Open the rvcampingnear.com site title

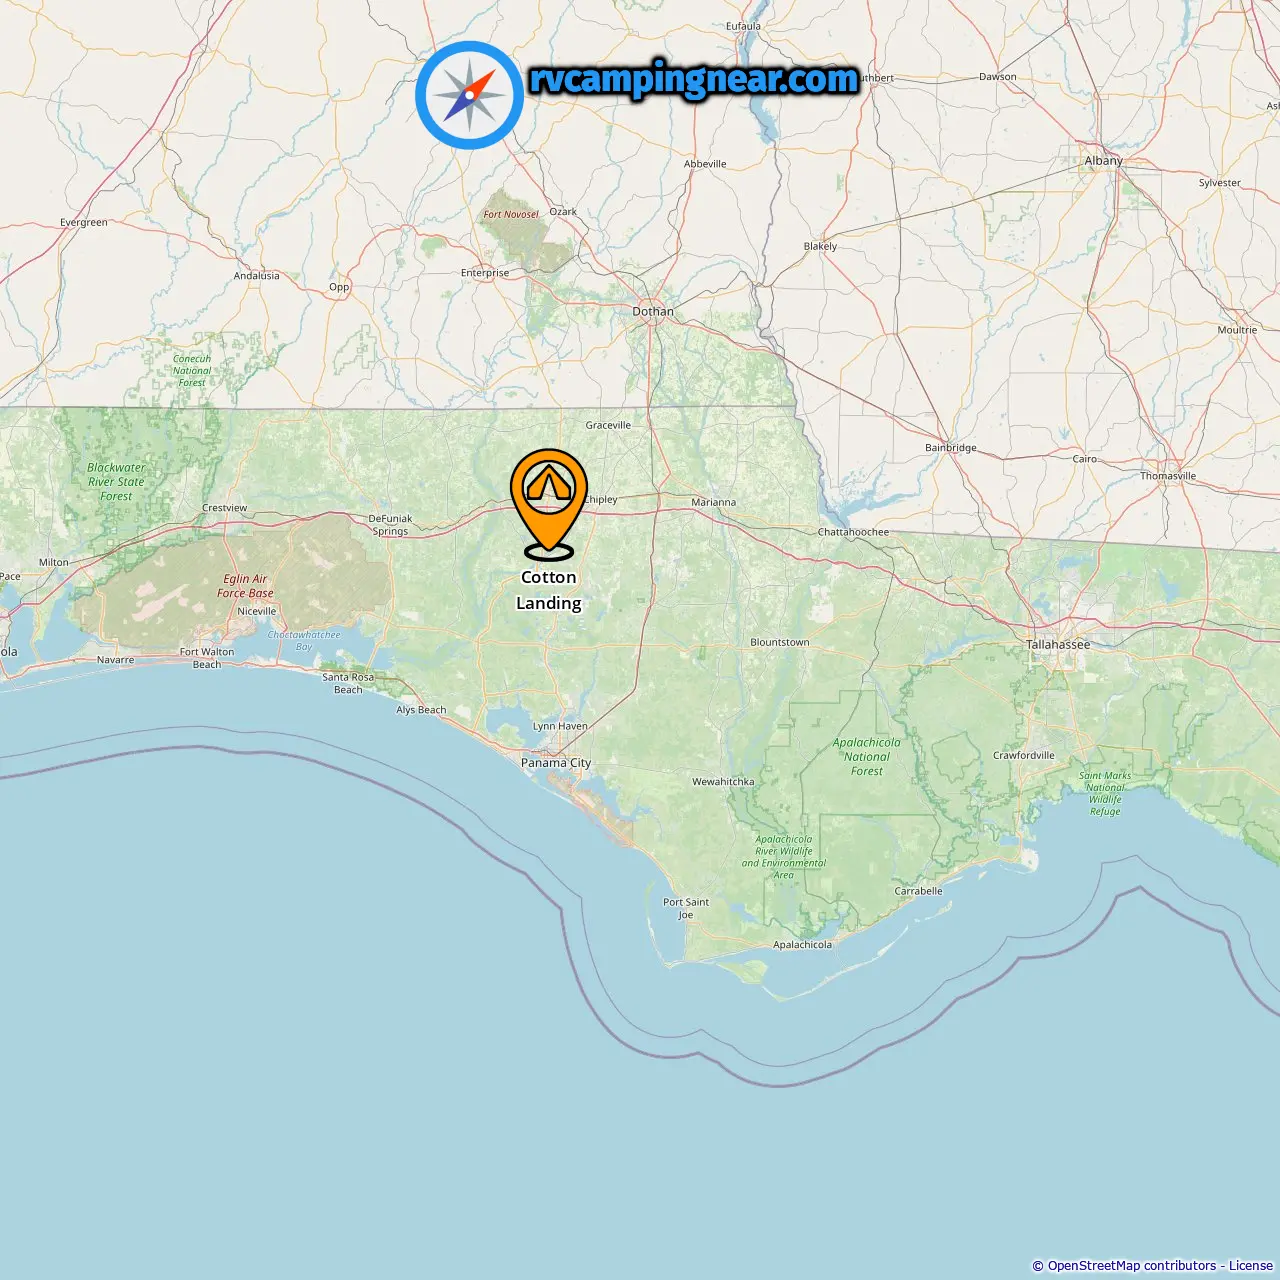(694, 79)
